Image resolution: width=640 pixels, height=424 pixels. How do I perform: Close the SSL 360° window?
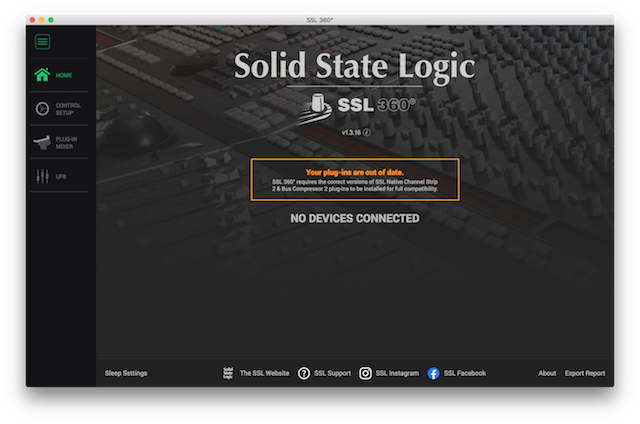pos(33,20)
